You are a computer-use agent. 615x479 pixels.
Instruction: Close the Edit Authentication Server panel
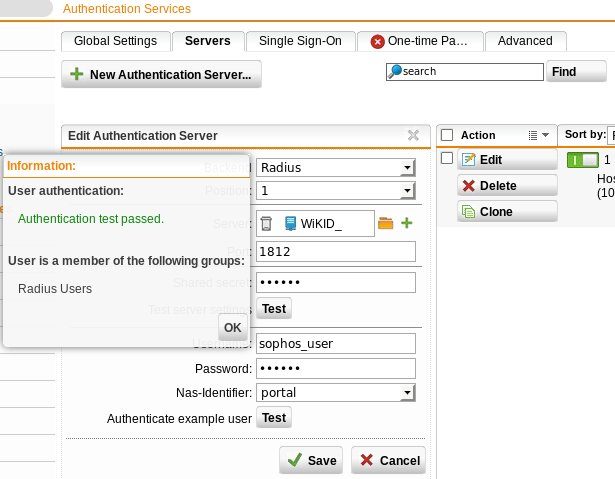[413, 135]
